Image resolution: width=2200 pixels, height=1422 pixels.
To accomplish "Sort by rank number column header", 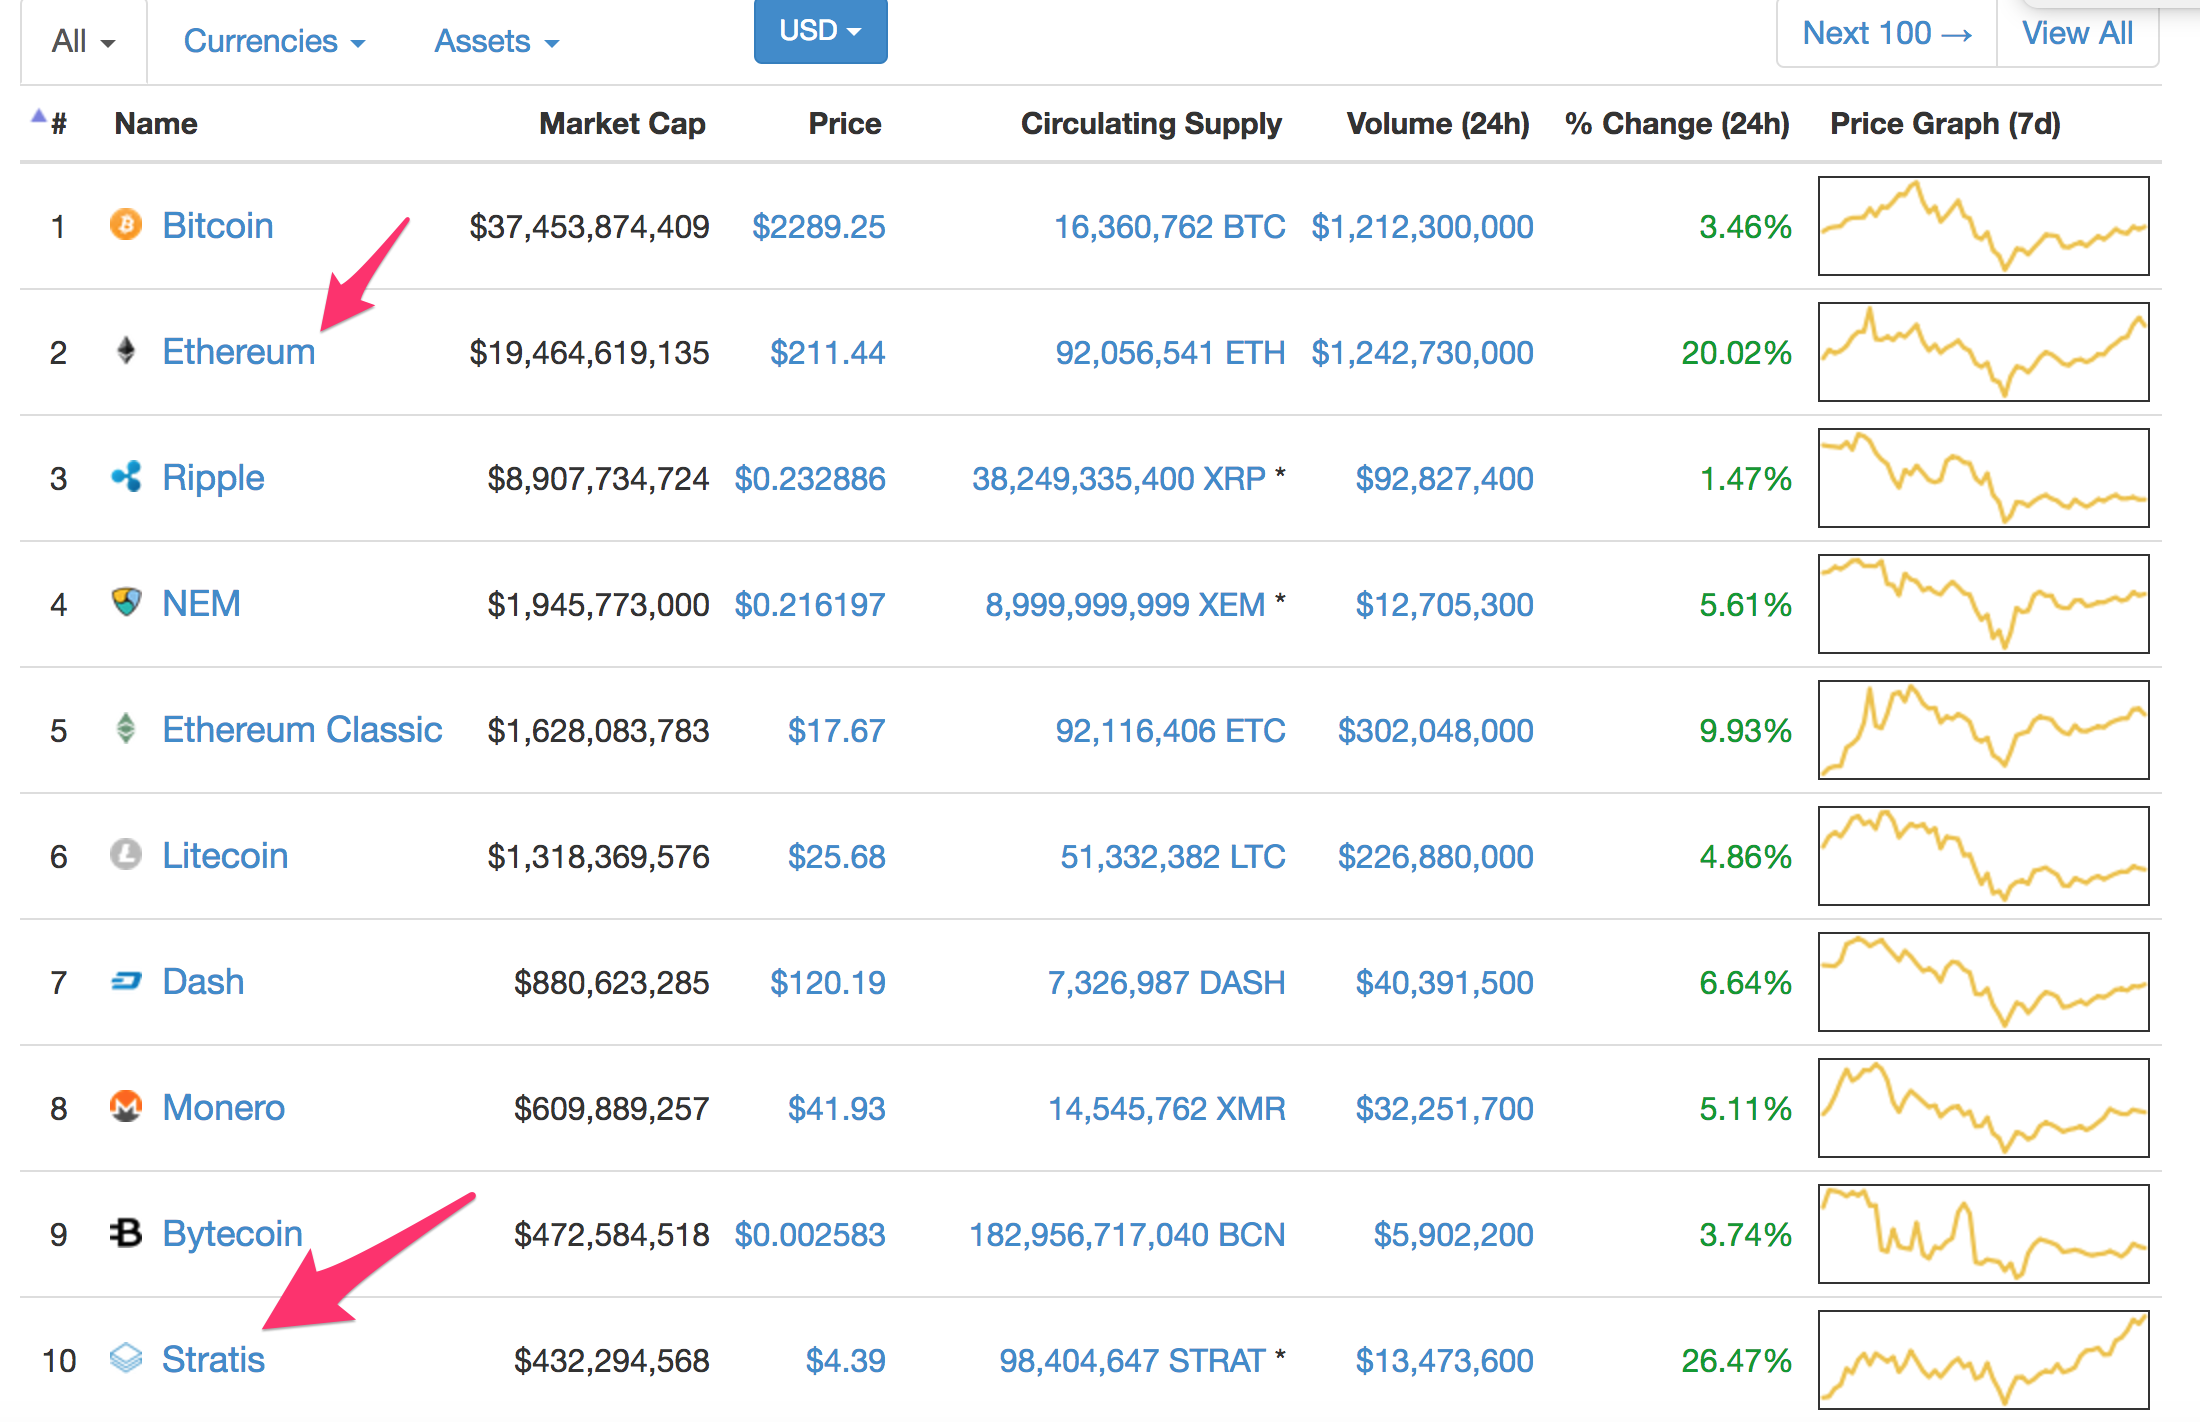I will click(58, 123).
